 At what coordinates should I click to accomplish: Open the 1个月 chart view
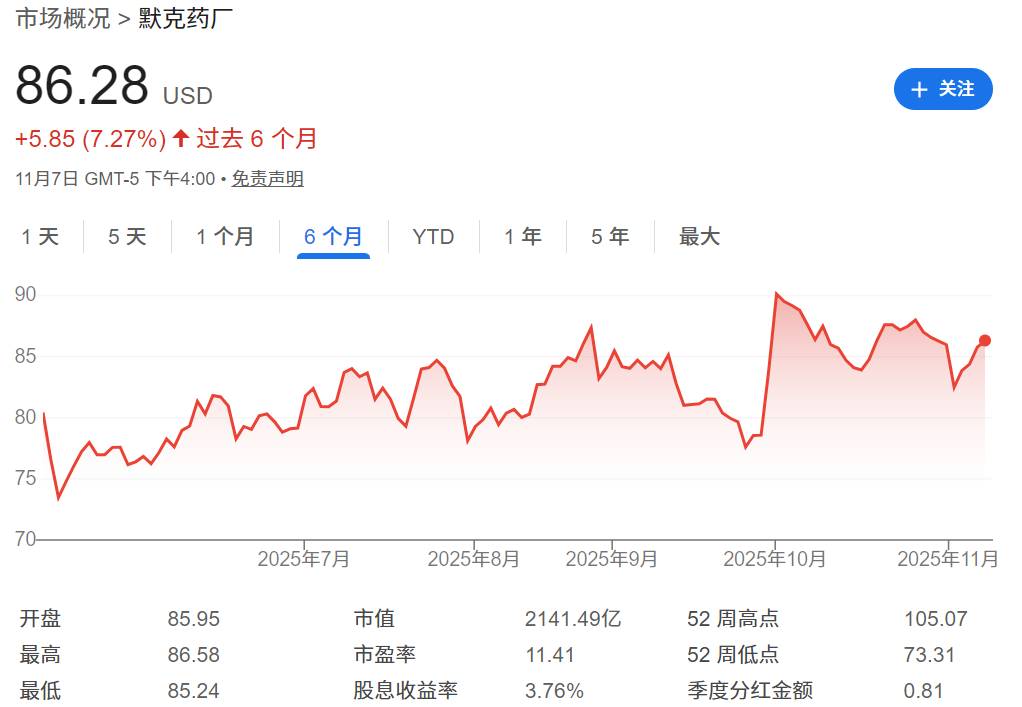[x=223, y=236]
